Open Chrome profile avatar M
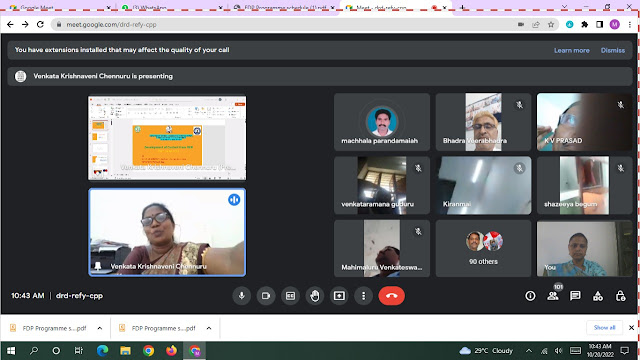The height and width of the screenshot is (360, 640). pyautogui.click(x=615, y=24)
